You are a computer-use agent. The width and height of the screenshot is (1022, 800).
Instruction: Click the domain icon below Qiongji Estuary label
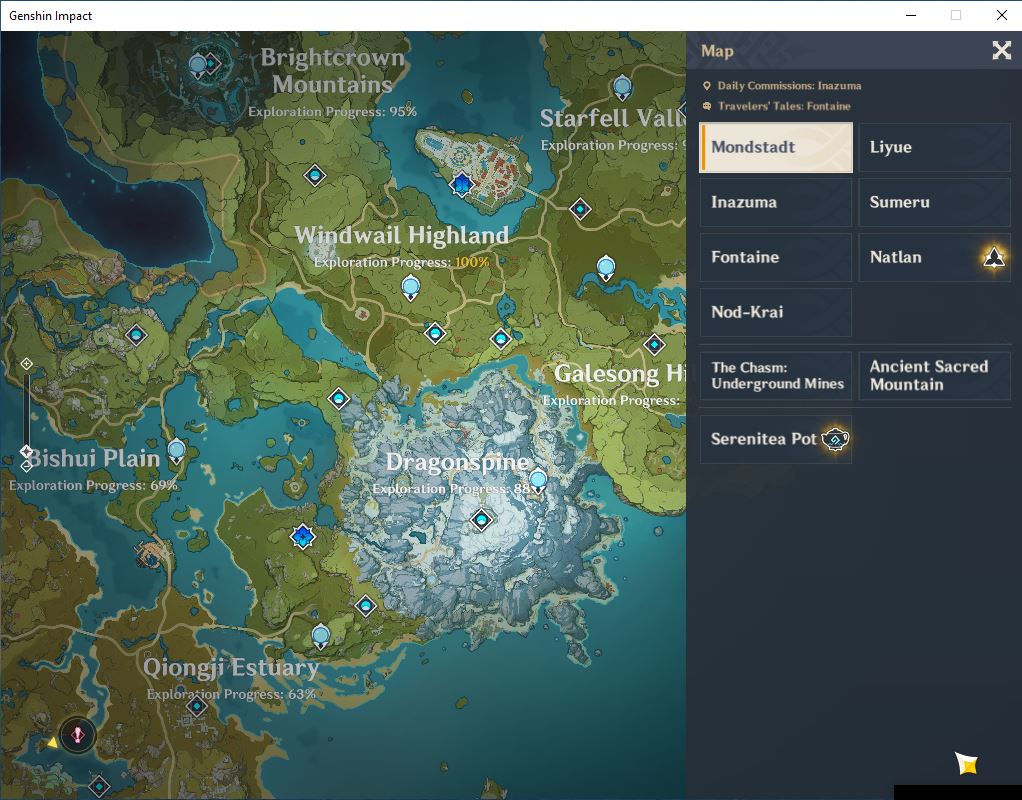pos(196,706)
